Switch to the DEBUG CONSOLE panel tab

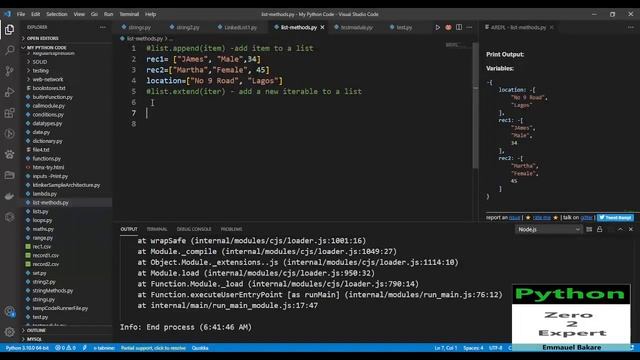click(x=194, y=229)
